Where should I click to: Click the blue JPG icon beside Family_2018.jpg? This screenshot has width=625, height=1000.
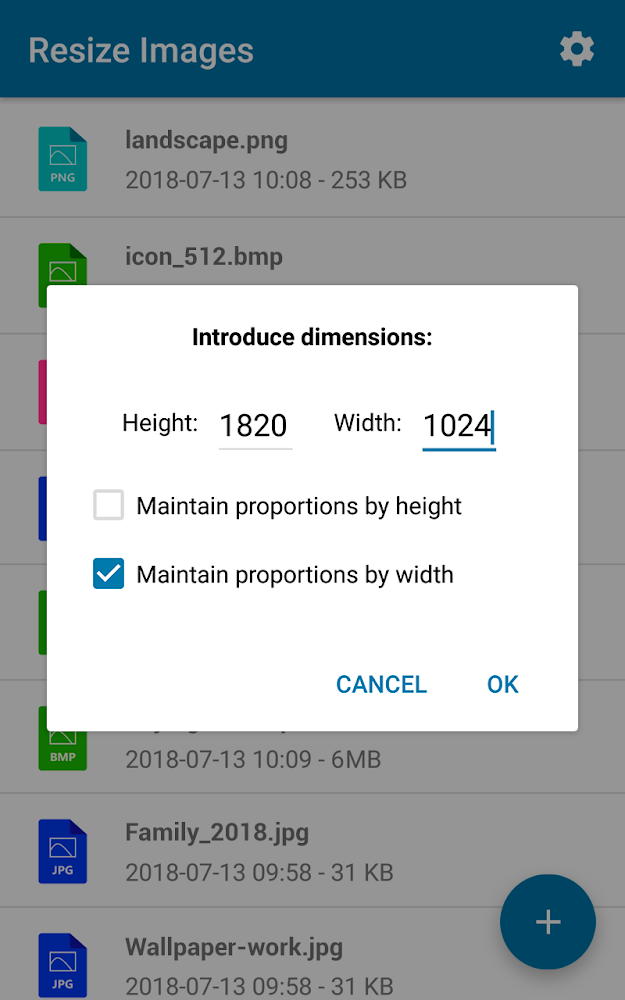(62, 851)
